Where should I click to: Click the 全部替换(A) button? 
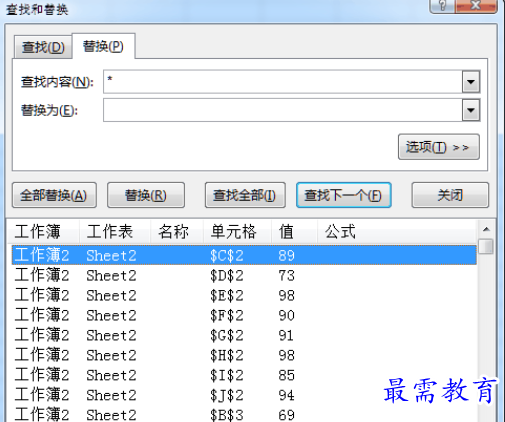[x=54, y=195]
